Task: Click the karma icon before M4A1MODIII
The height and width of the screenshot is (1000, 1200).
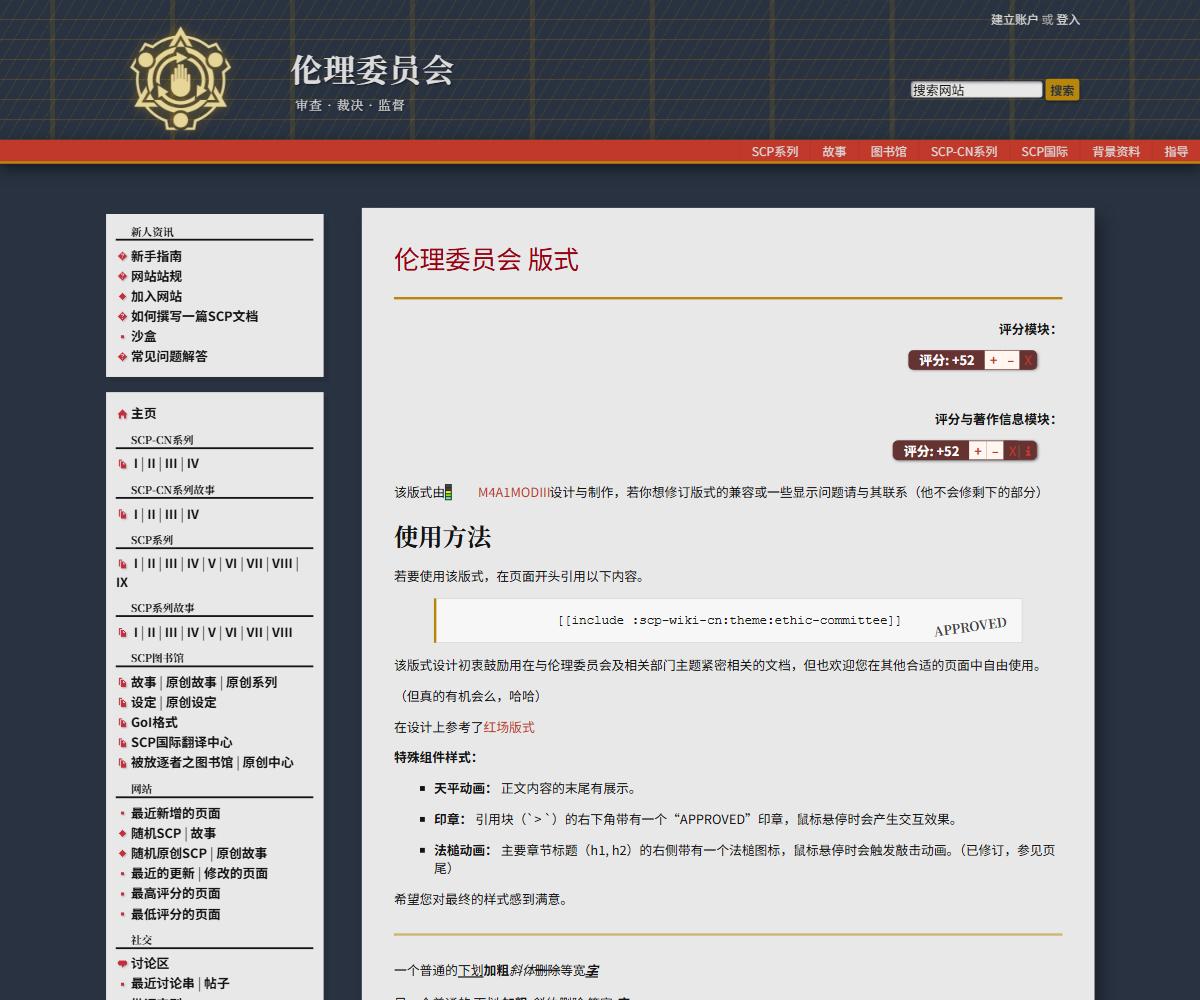Action: point(449,492)
